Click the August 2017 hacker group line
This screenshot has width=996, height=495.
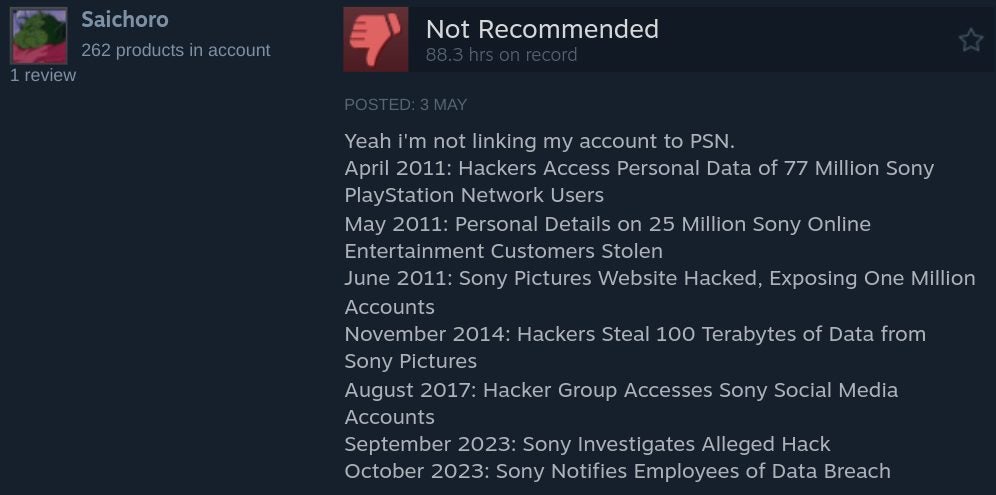(621, 390)
